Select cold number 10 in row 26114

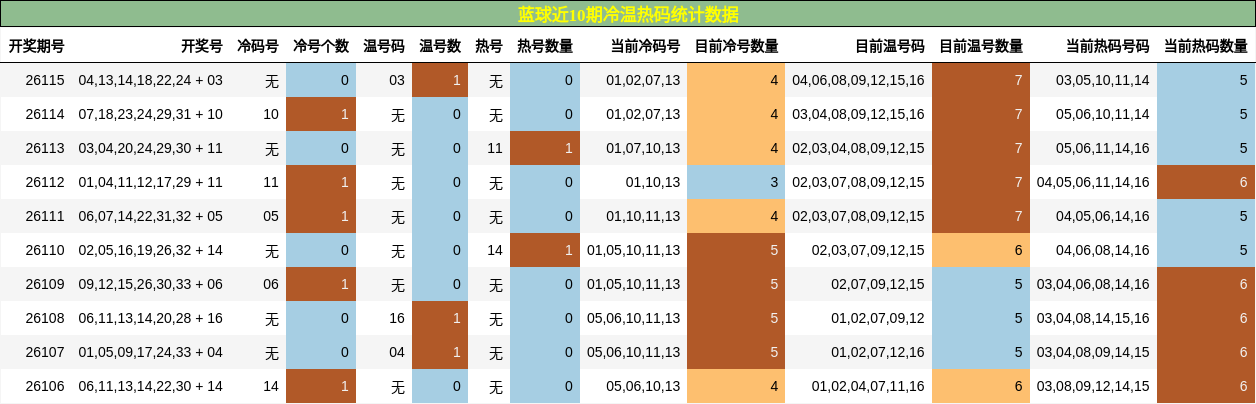click(x=271, y=114)
